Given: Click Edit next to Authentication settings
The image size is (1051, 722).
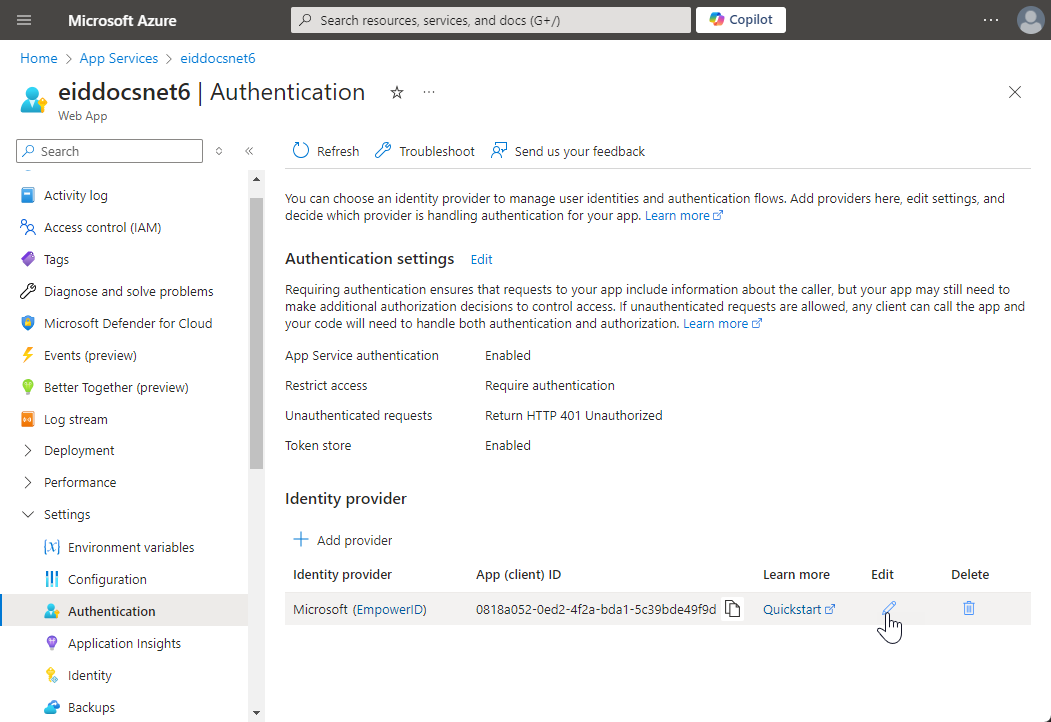Looking at the screenshot, I should 481,260.
